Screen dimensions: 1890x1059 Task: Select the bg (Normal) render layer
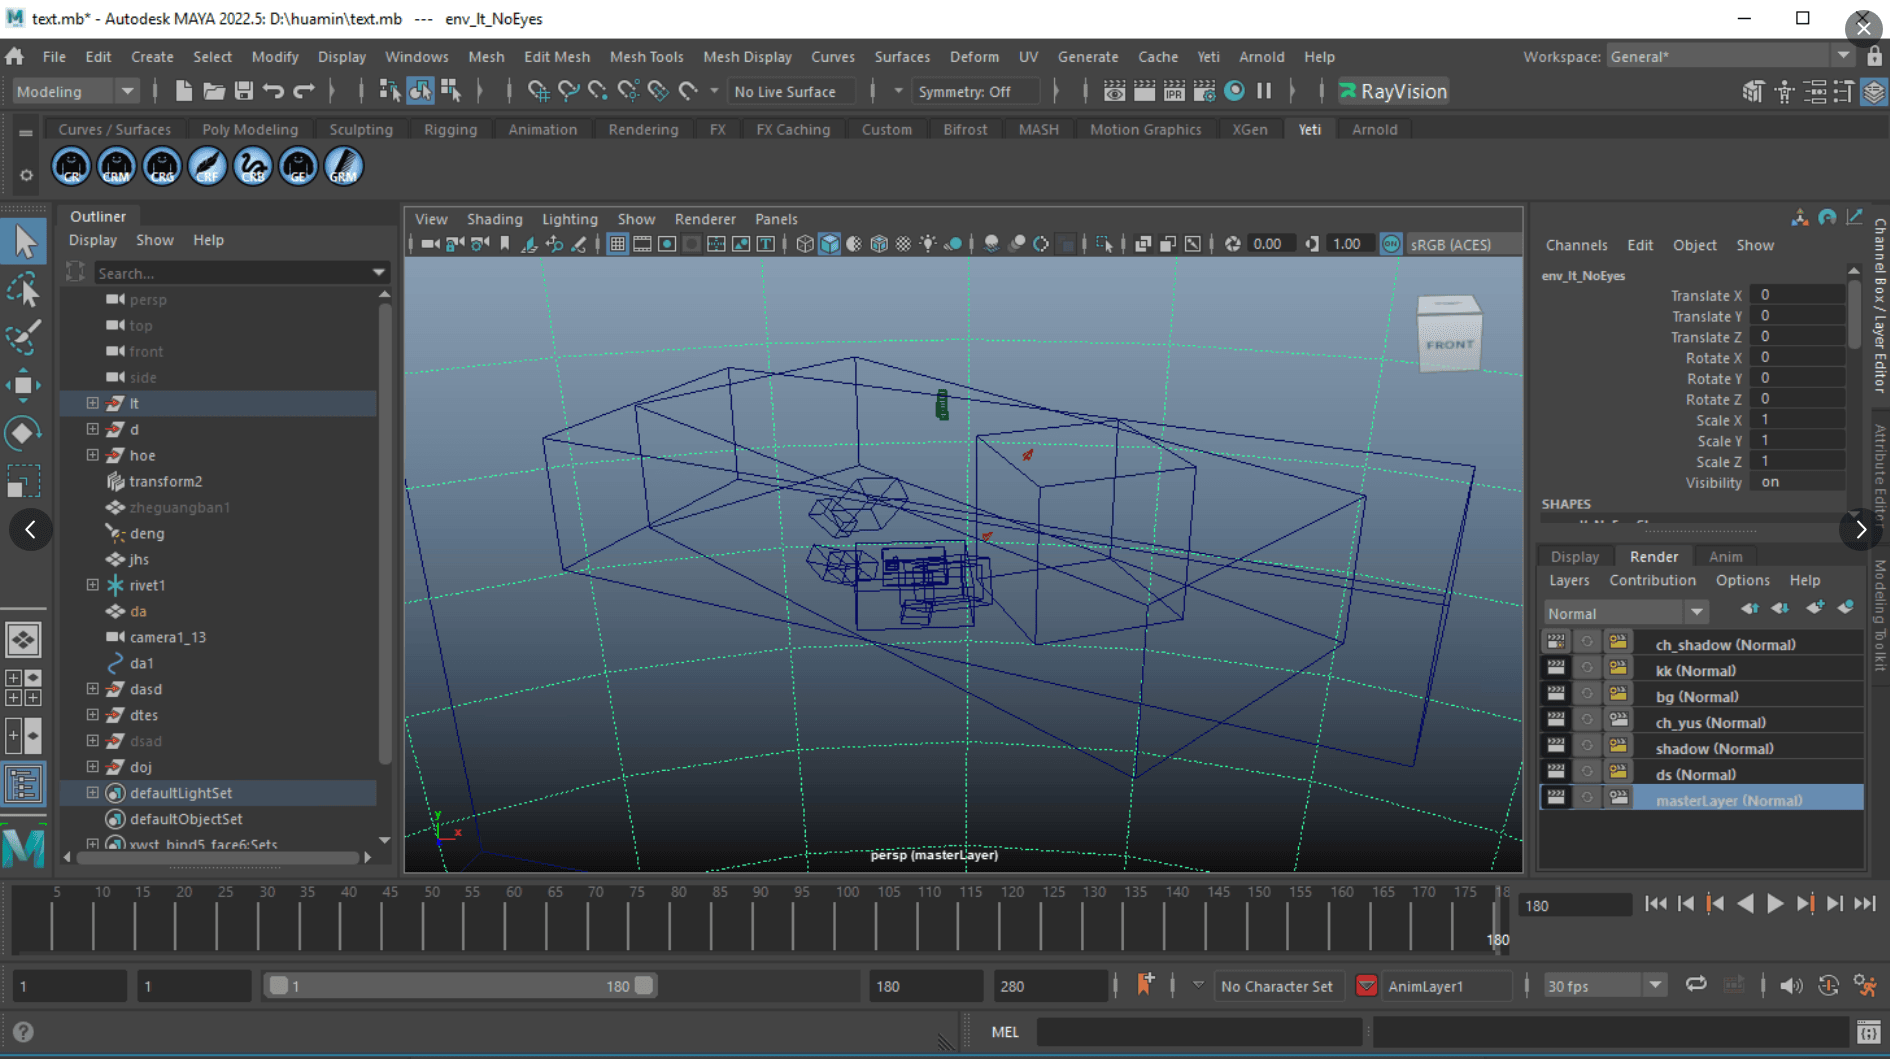[x=1697, y=697]
